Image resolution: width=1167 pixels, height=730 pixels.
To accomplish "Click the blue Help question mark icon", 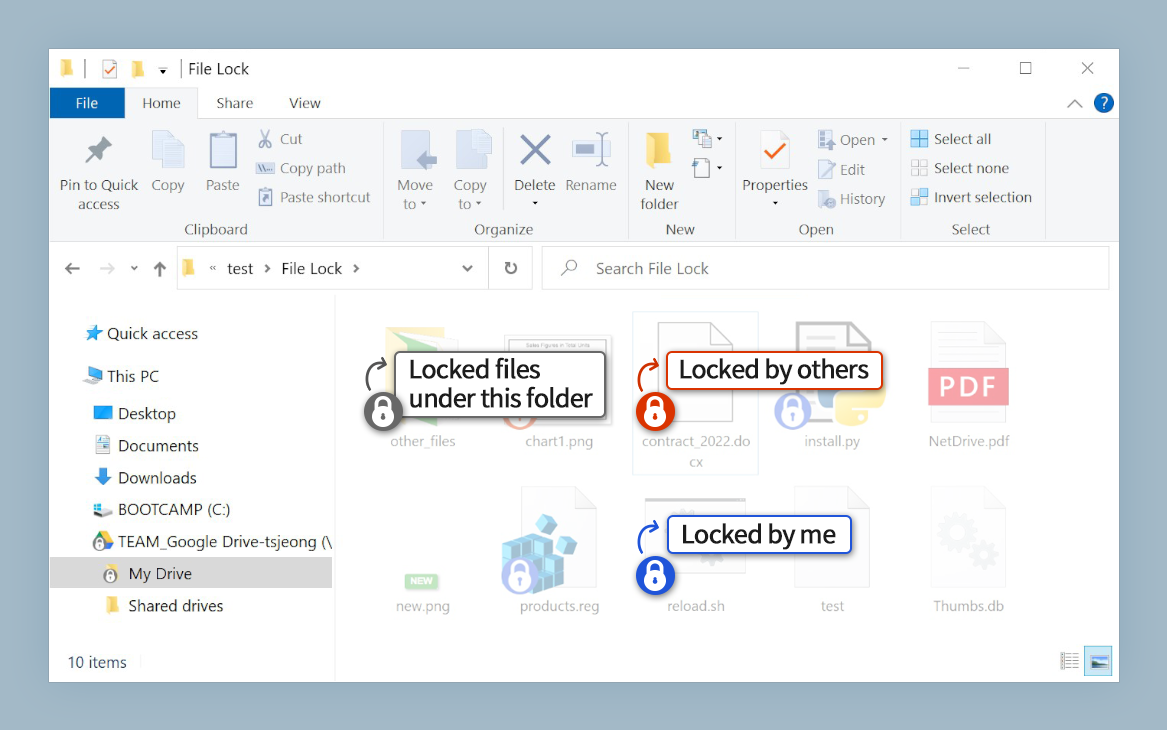I will (1103, 103).
